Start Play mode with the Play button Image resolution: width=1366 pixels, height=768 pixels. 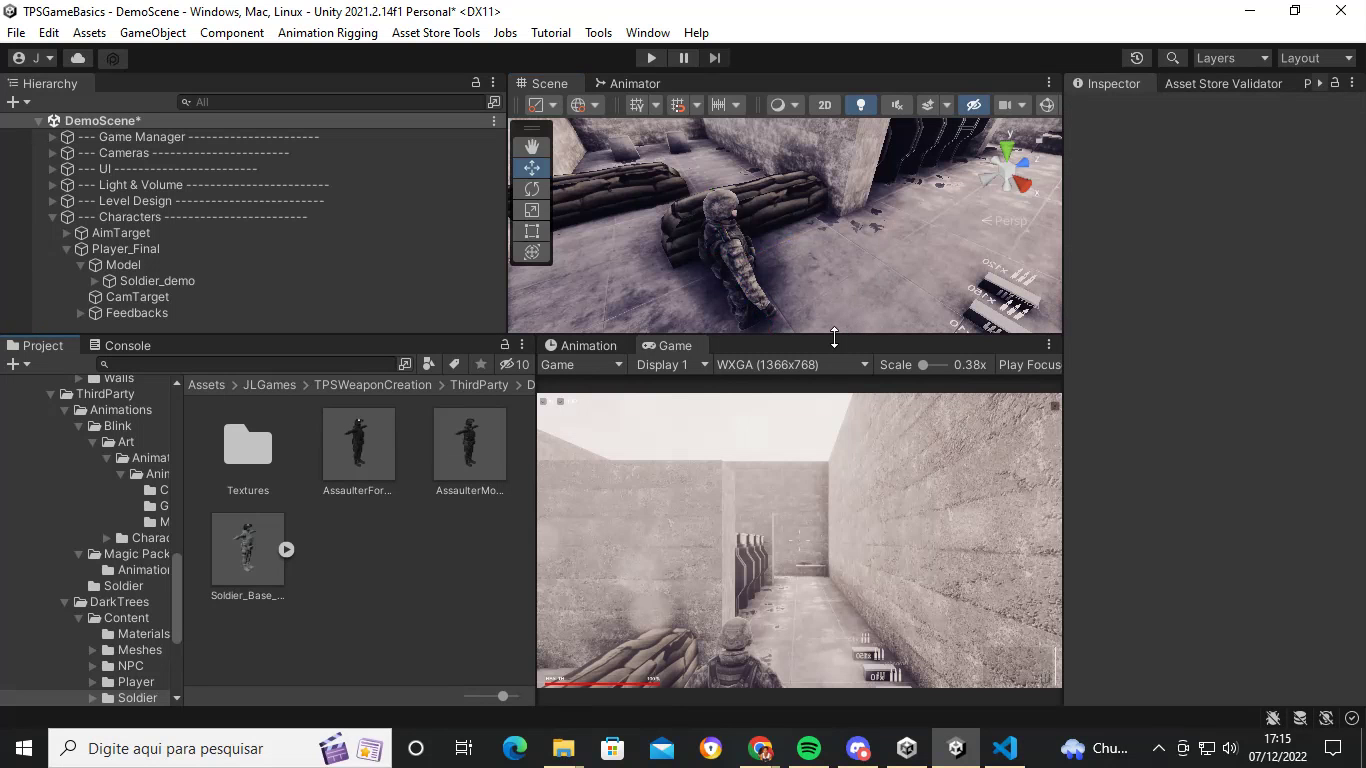click(x=651, y=58)
